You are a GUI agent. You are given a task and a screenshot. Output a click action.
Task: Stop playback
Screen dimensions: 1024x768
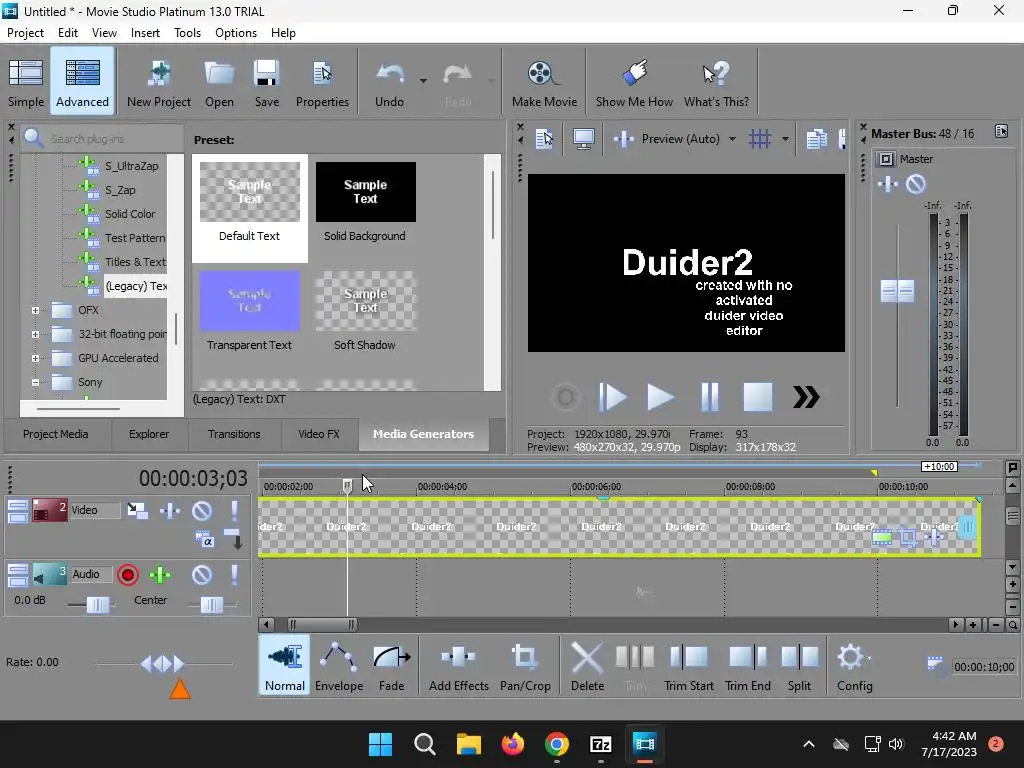758,397
